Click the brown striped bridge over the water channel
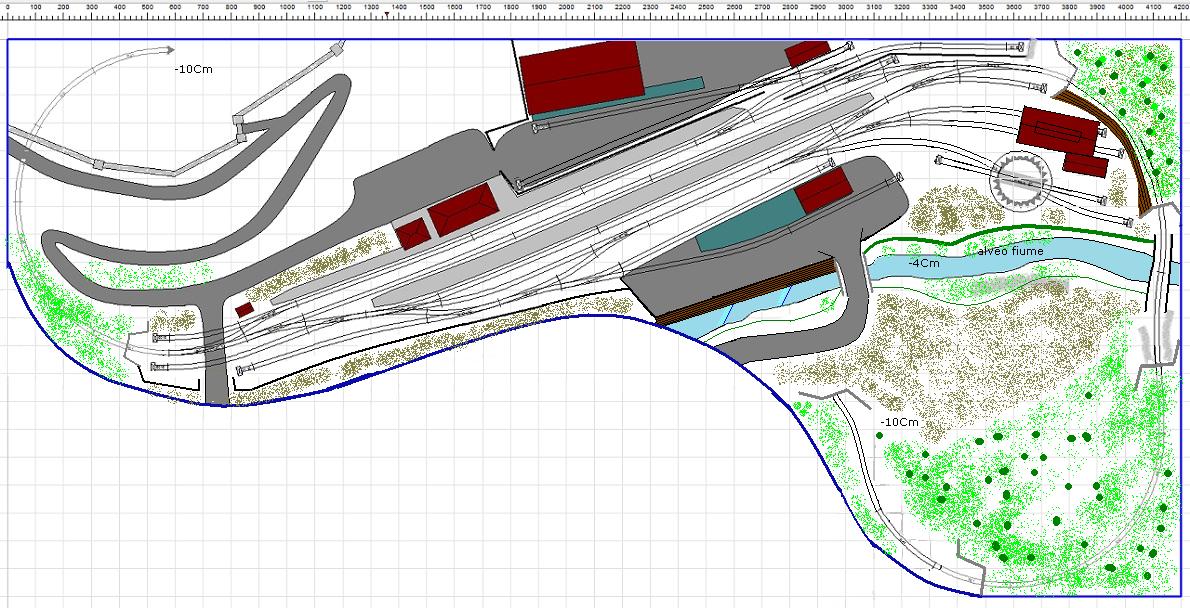Image resolution: width=1190 pixels, height=608 pixels. pos(745,291)
